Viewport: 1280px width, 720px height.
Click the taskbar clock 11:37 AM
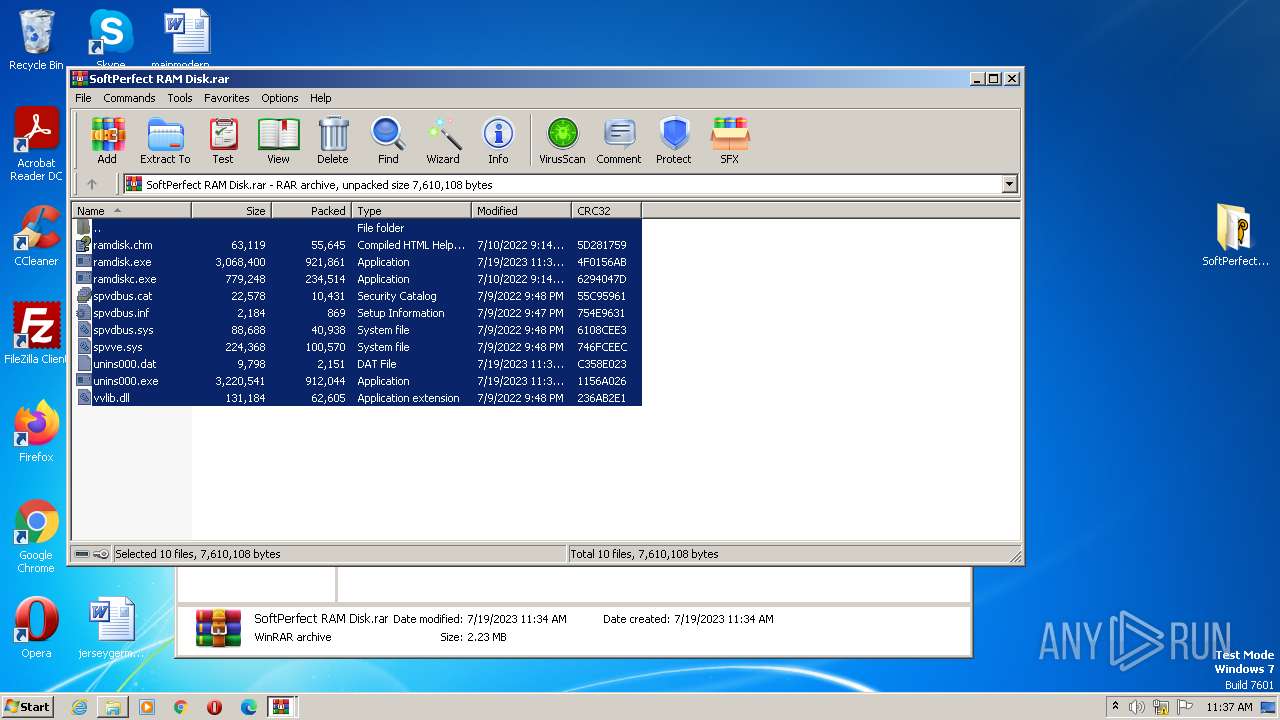(x=1229, y=707)
